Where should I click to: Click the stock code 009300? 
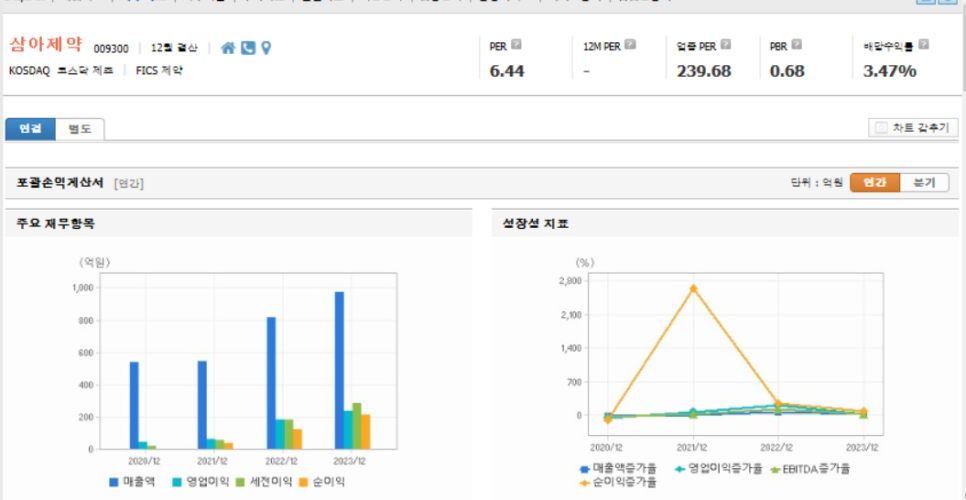pyautogui.click(x=112, y=48)
